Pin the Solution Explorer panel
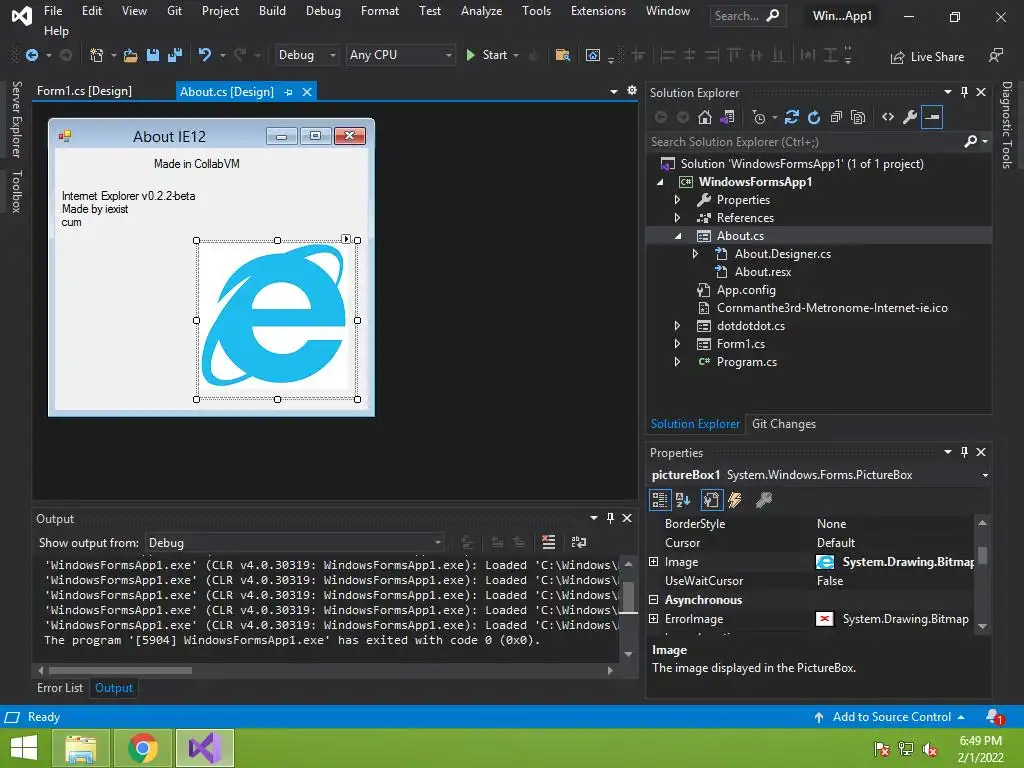This screenshot has height=768, width=1024. (964, 92)
